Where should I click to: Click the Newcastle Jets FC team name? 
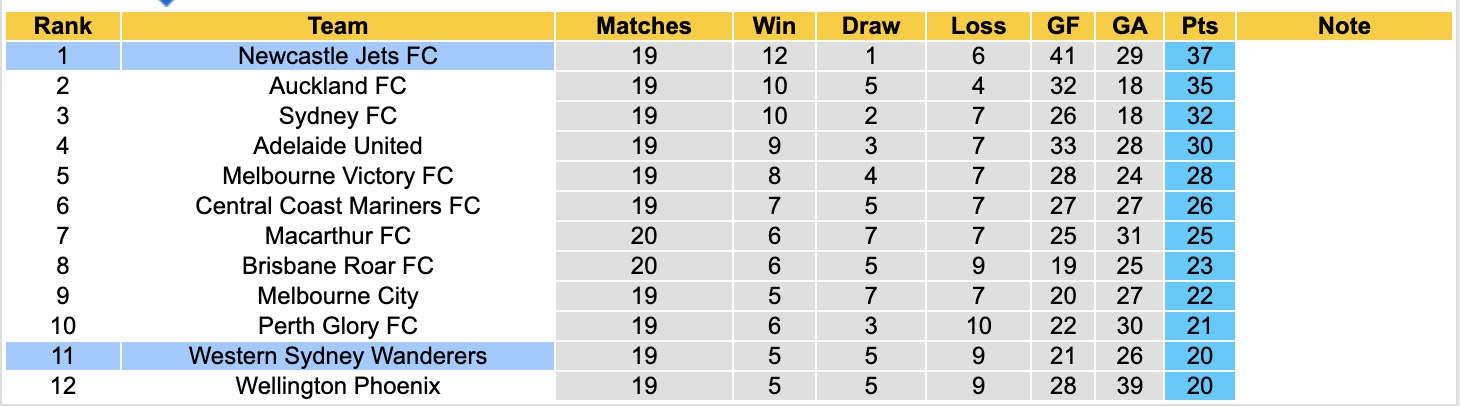point(338,56)
